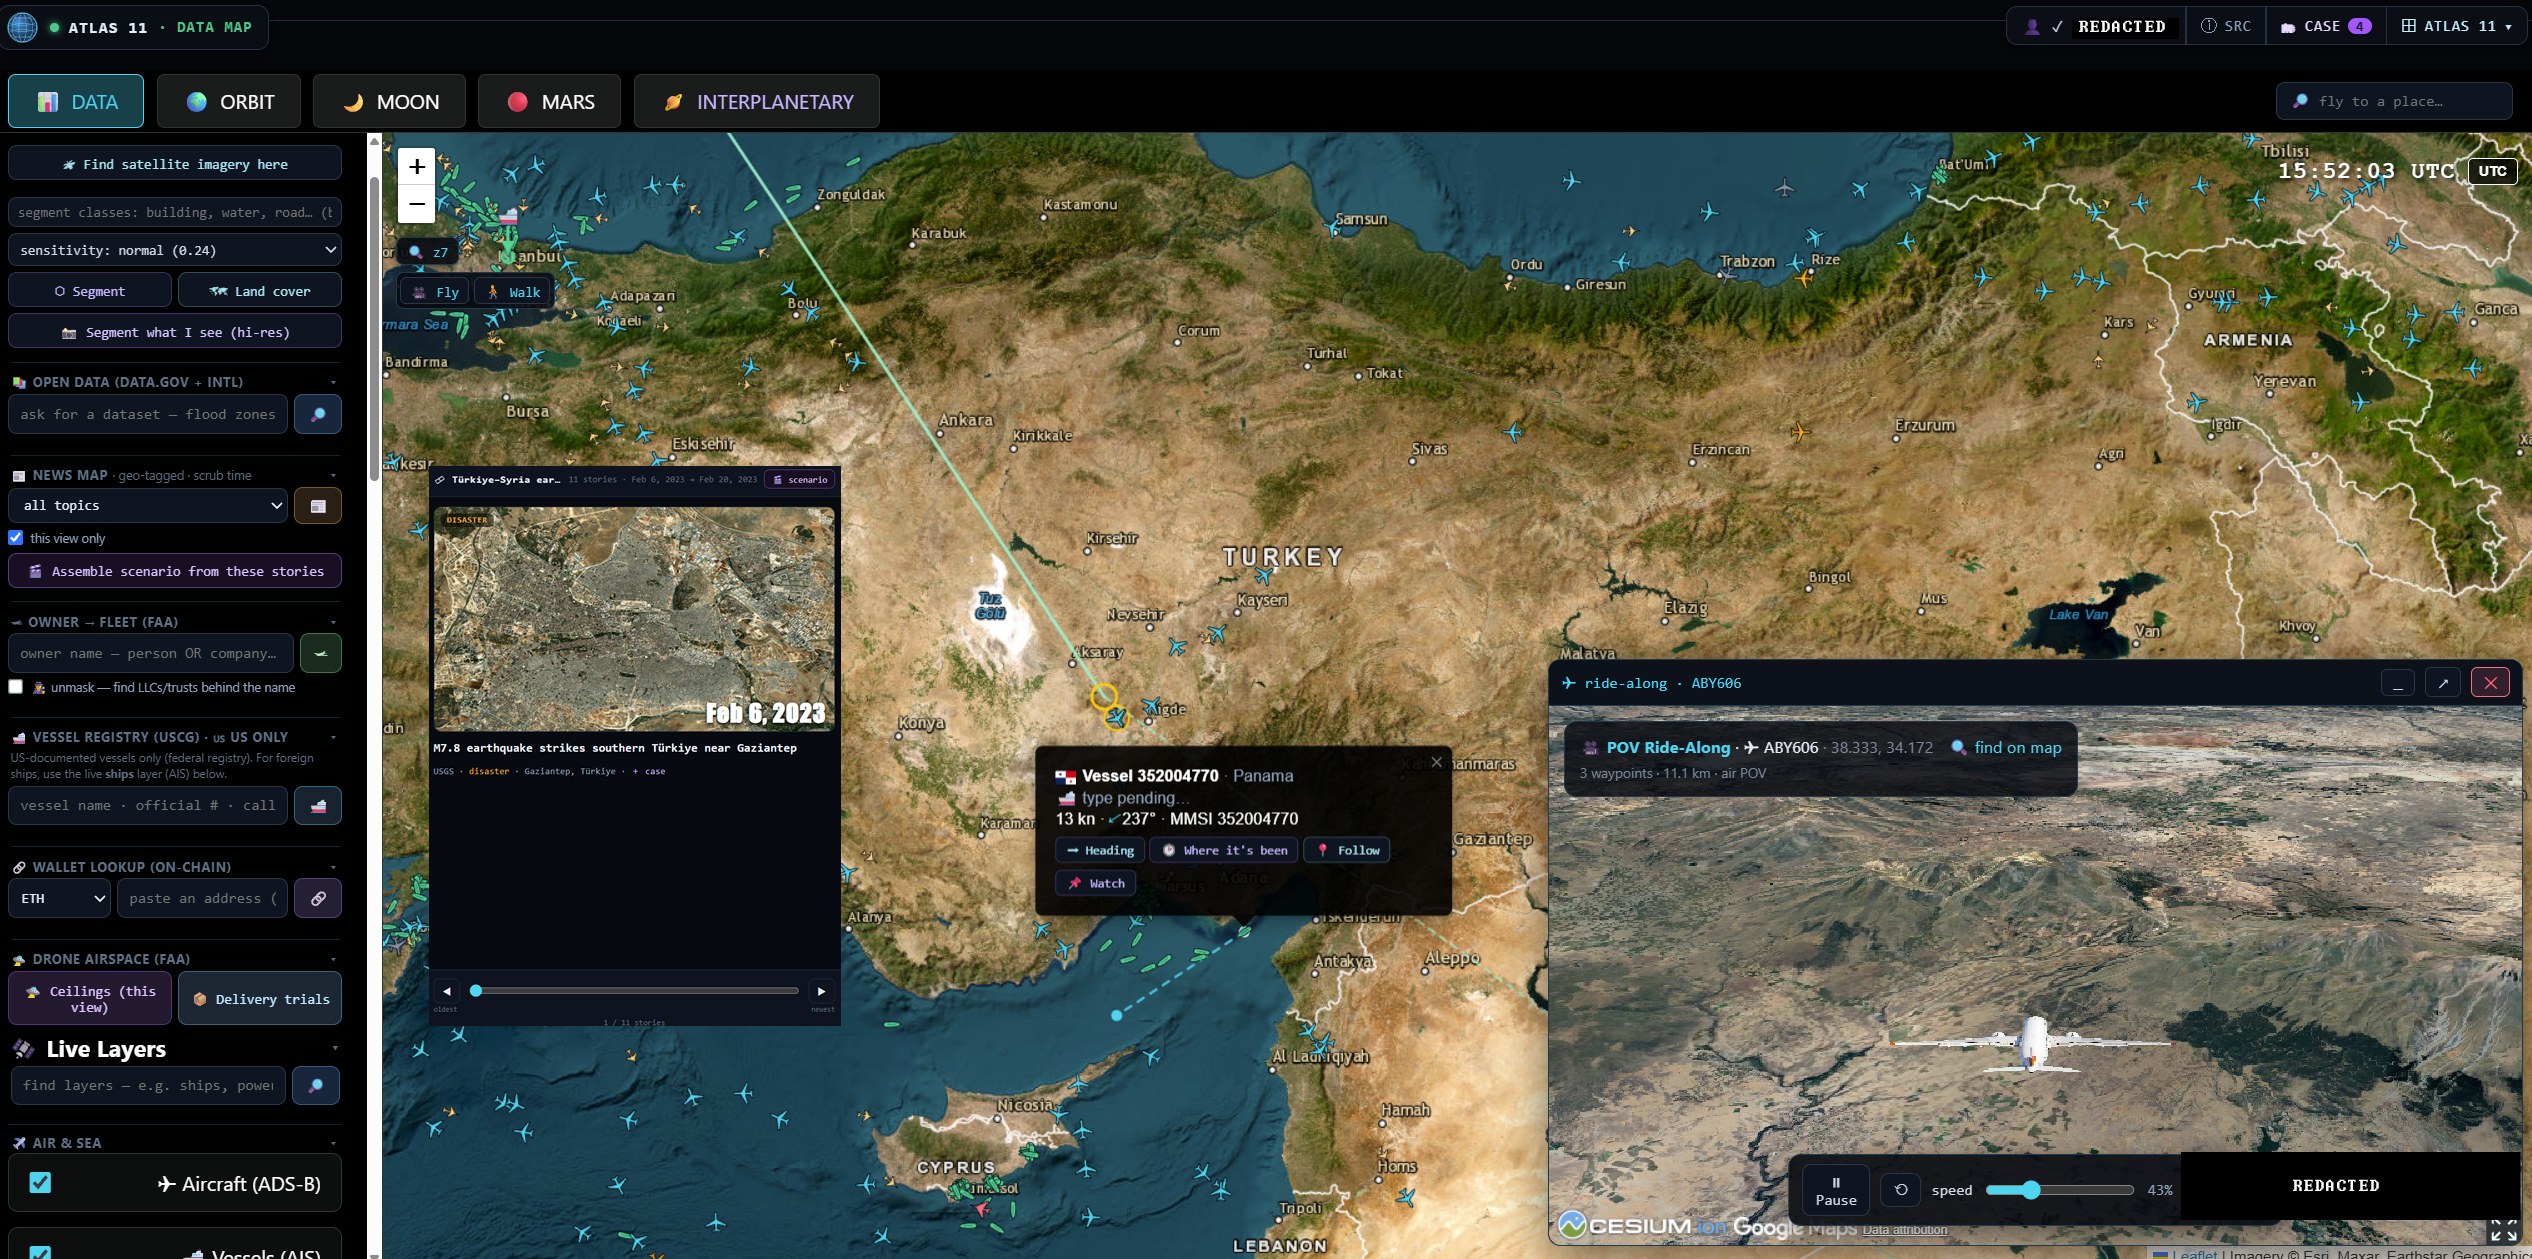Toggle the Aircraft (ADS-B) layer checkbox
Image resolution: width=2532 pixels, height=1259 pixels.
tap(40, 1183)
